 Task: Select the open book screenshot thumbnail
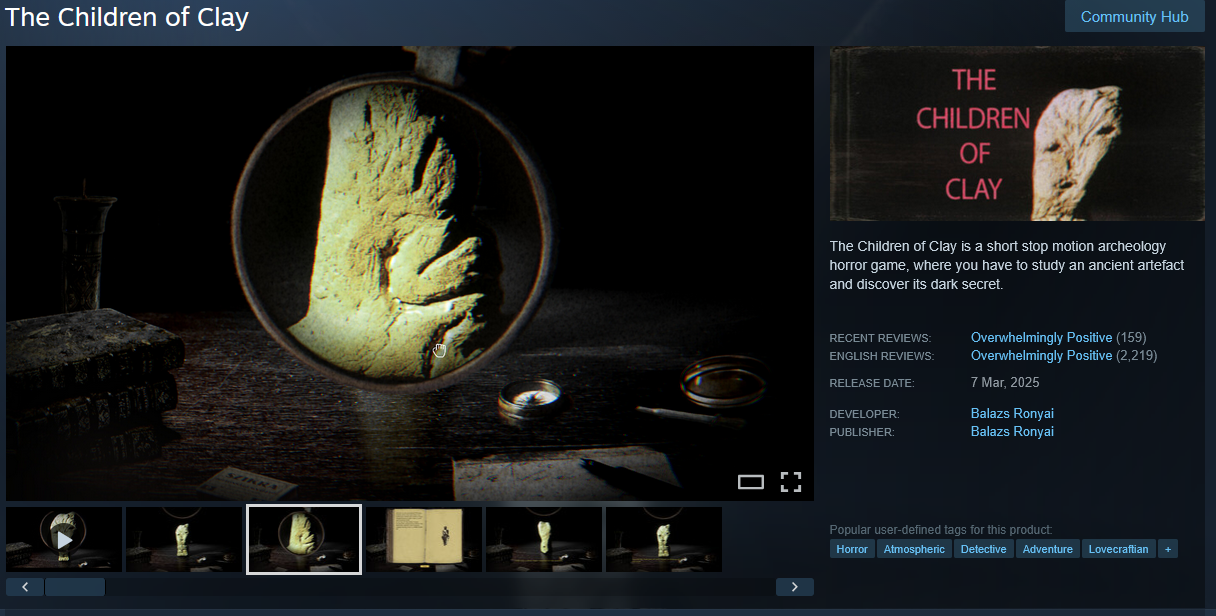click(424, 540)
